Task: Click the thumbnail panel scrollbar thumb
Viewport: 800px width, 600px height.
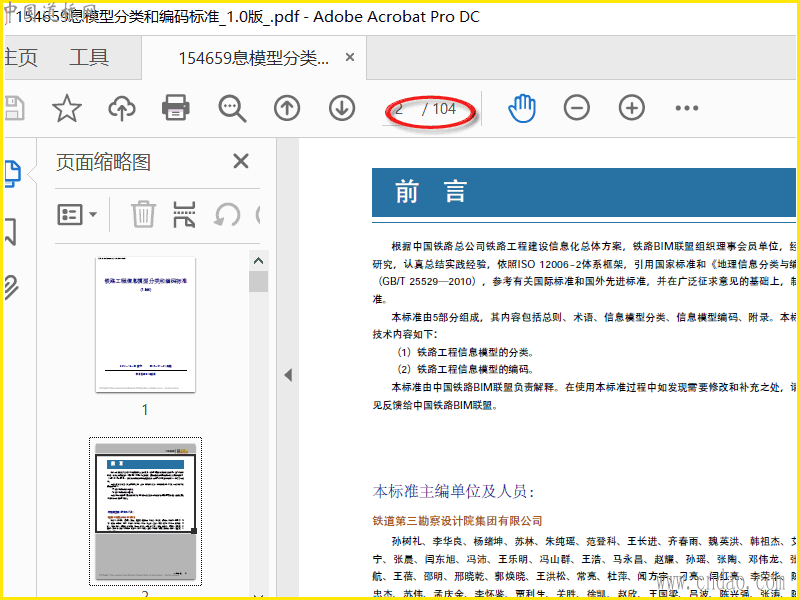Action: tap(259, 282)
